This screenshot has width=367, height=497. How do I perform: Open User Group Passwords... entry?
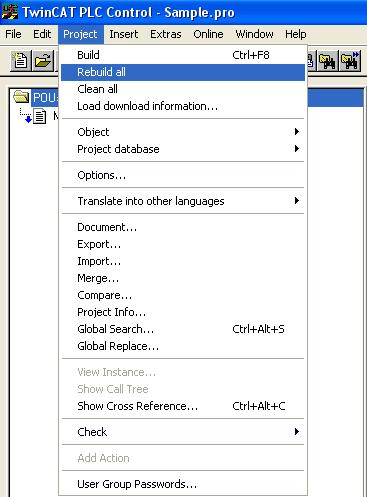click(x=183, y=484)
